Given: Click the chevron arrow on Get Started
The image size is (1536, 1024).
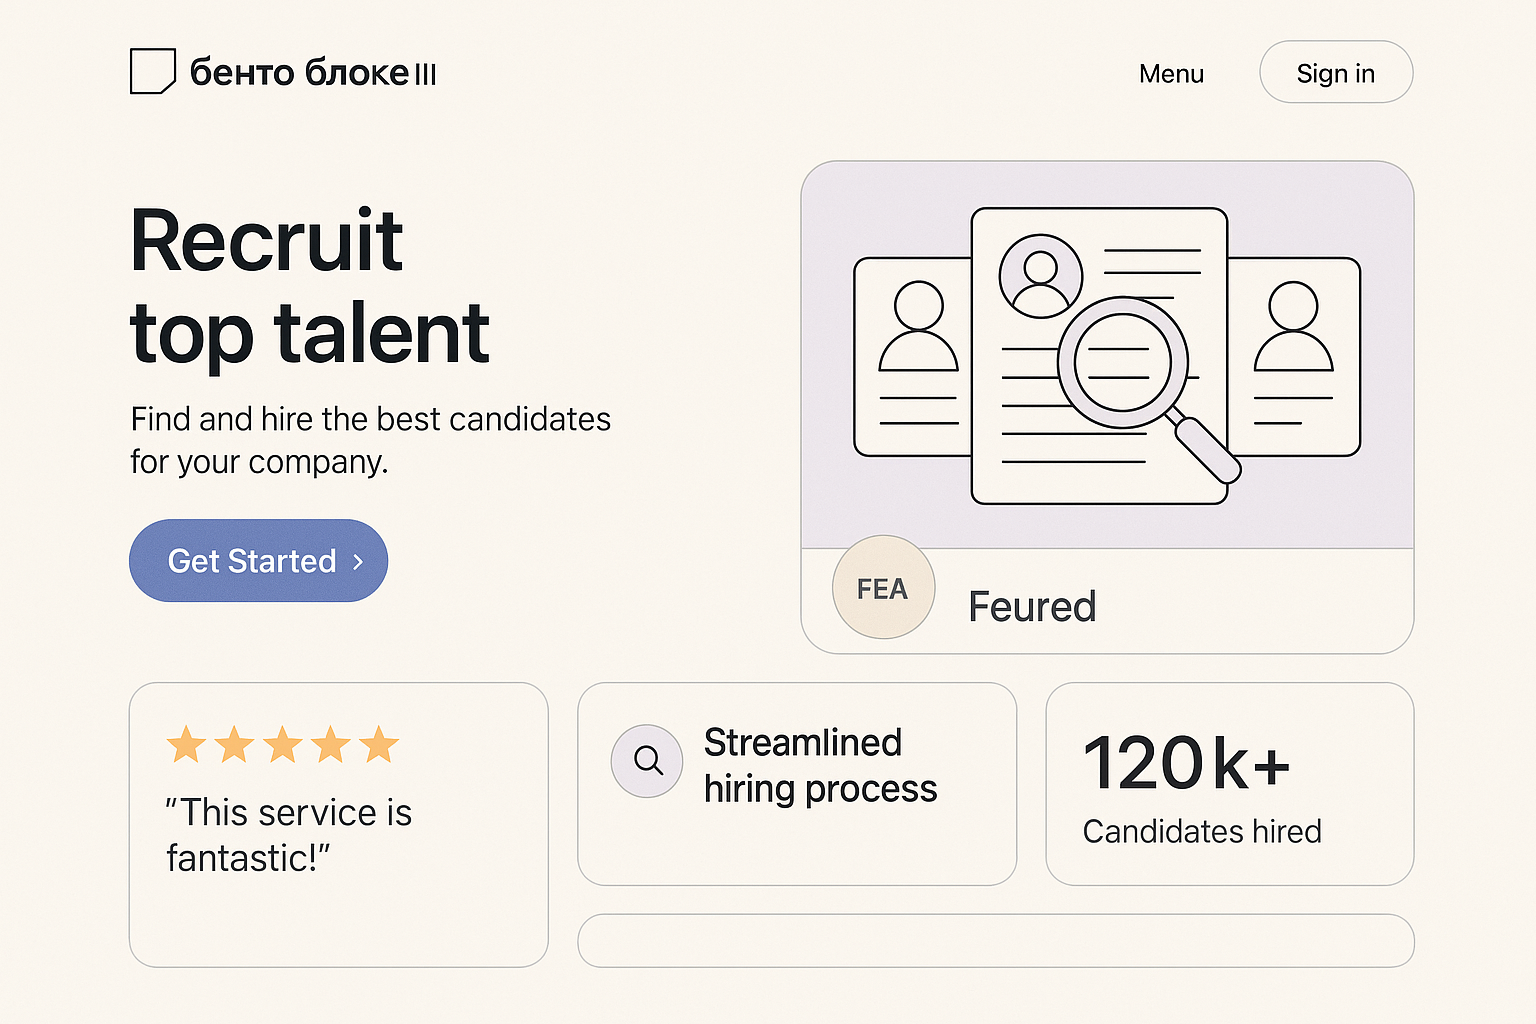Looking at the screenshot, I should point(358,562).
